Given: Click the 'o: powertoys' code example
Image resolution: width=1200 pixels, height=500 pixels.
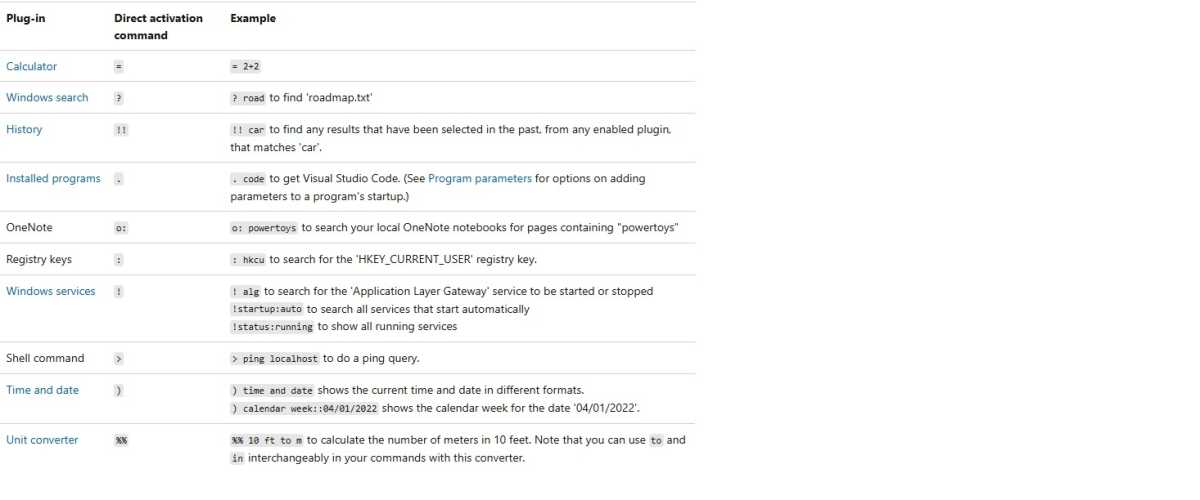Looking at the screenshot, I should click(x=265, y=228).
